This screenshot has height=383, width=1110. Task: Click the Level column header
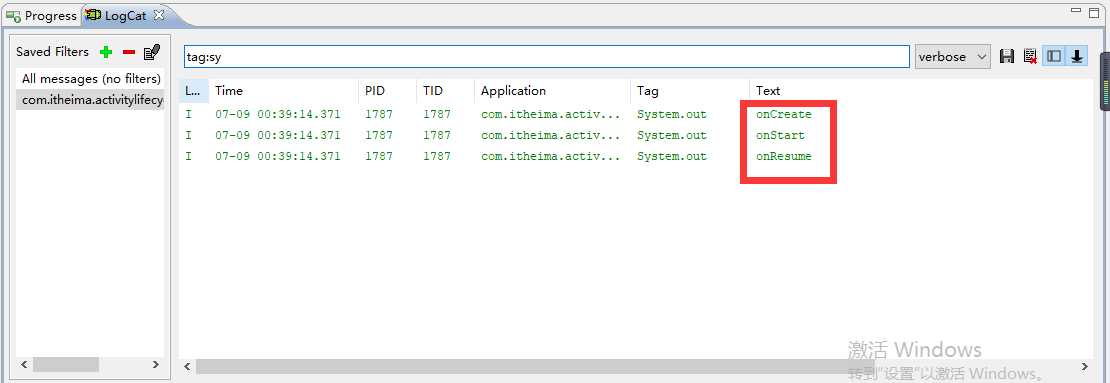pyautogui.click(x=194, y=91)
